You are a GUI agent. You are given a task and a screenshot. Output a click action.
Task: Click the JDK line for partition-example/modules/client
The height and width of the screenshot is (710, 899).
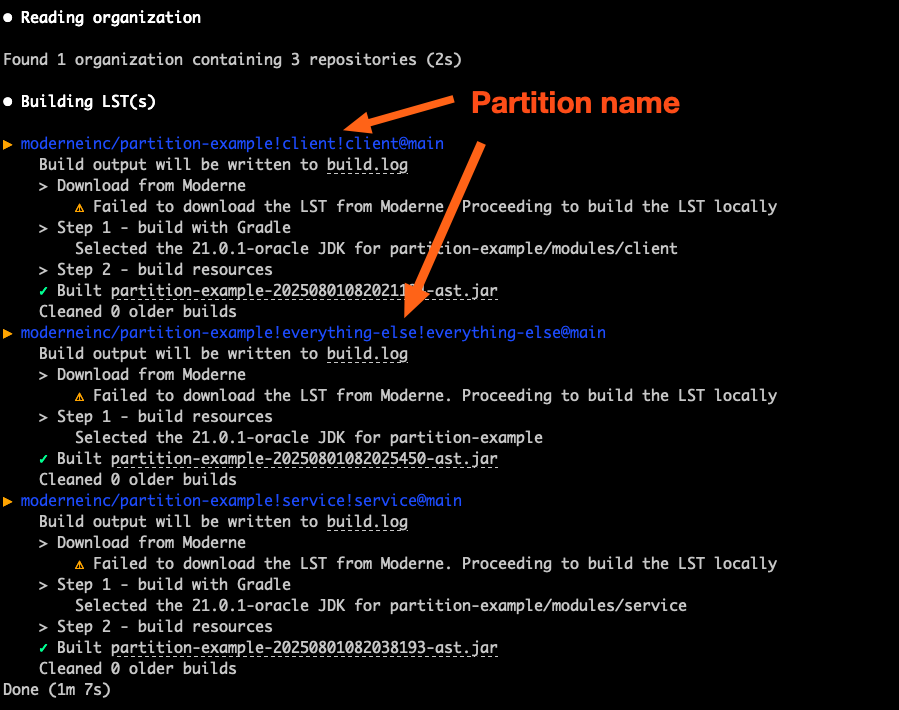pos(376,249)
